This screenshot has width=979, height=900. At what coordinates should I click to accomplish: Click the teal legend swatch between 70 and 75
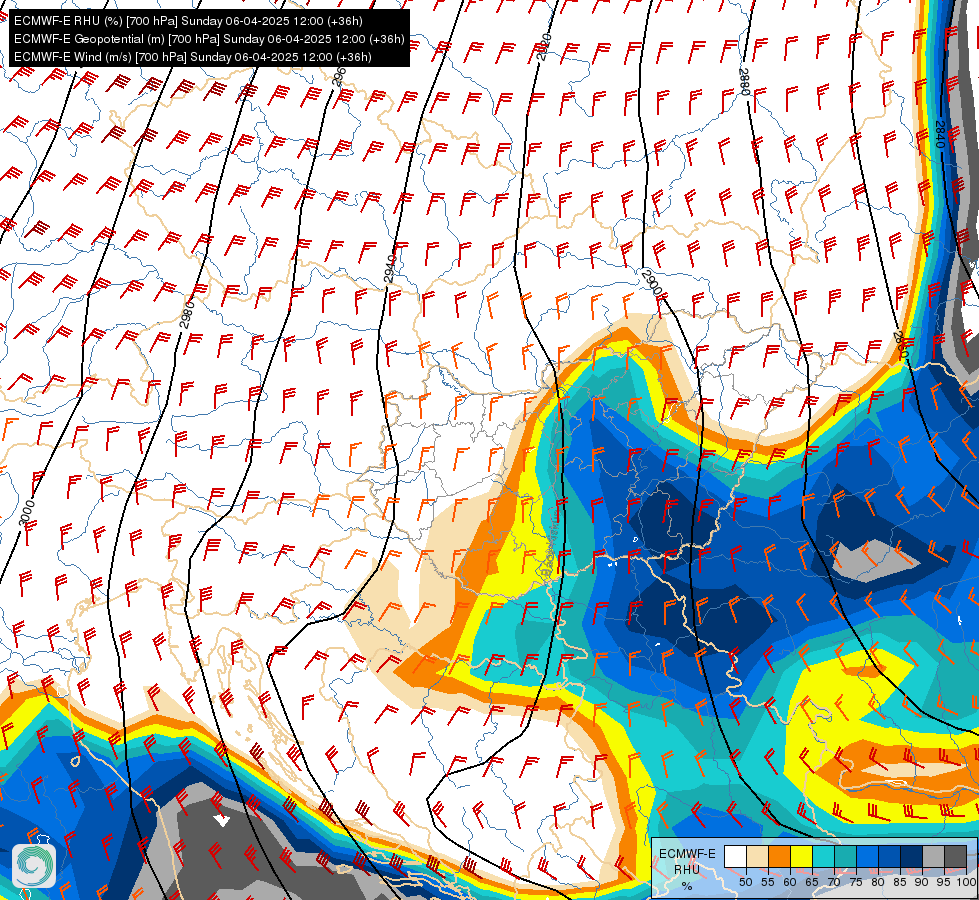tap(845, 856)
